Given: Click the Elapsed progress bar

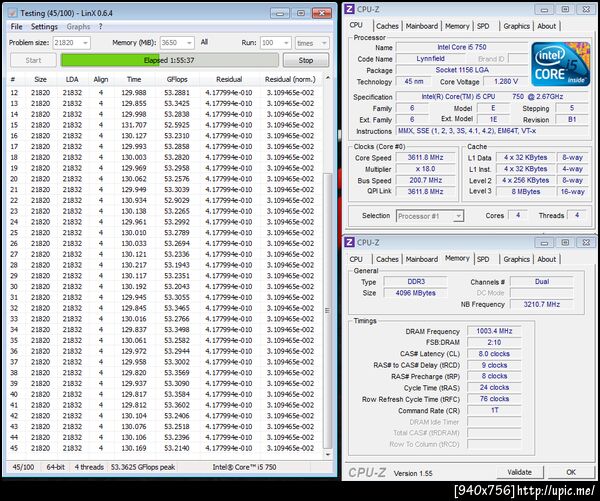Looking at the screenshot, I should 170,60.
